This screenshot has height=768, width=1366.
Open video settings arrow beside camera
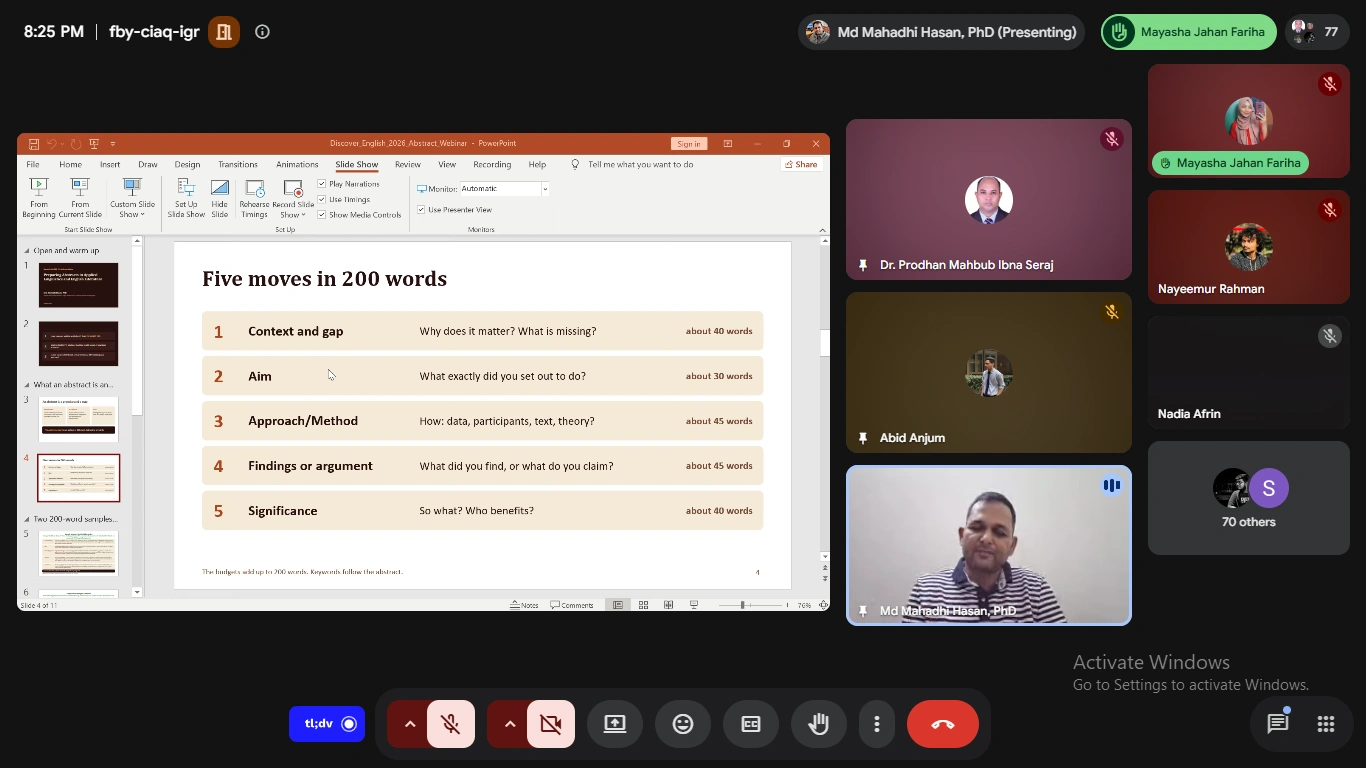tap(509, 724)
